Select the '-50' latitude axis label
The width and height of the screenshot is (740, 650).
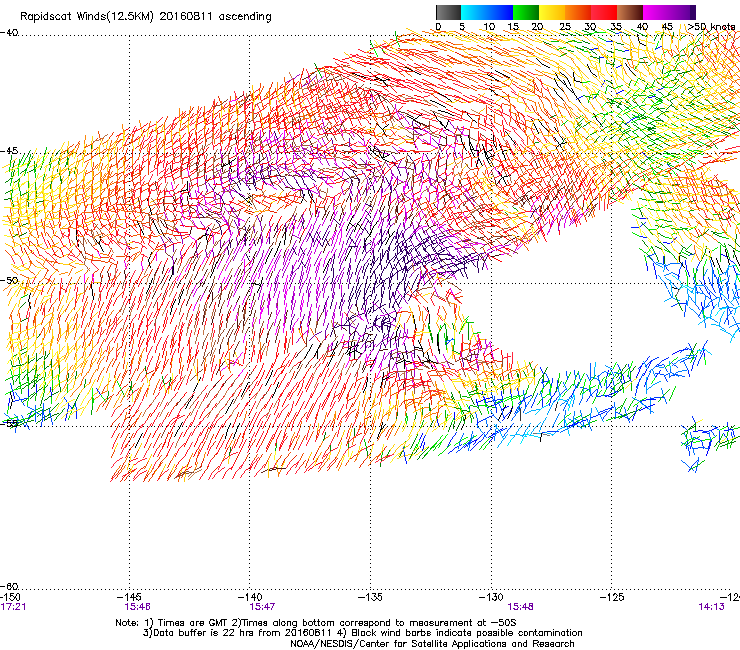[9, 280]
